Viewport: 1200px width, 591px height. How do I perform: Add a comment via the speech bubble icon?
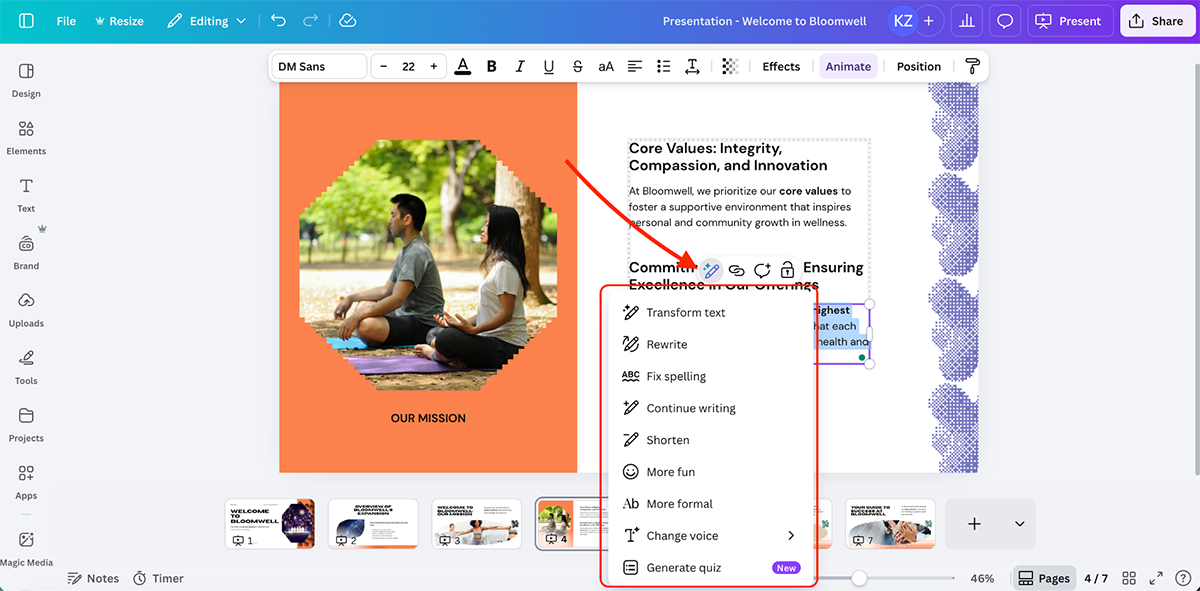click(x=761, y=269)
